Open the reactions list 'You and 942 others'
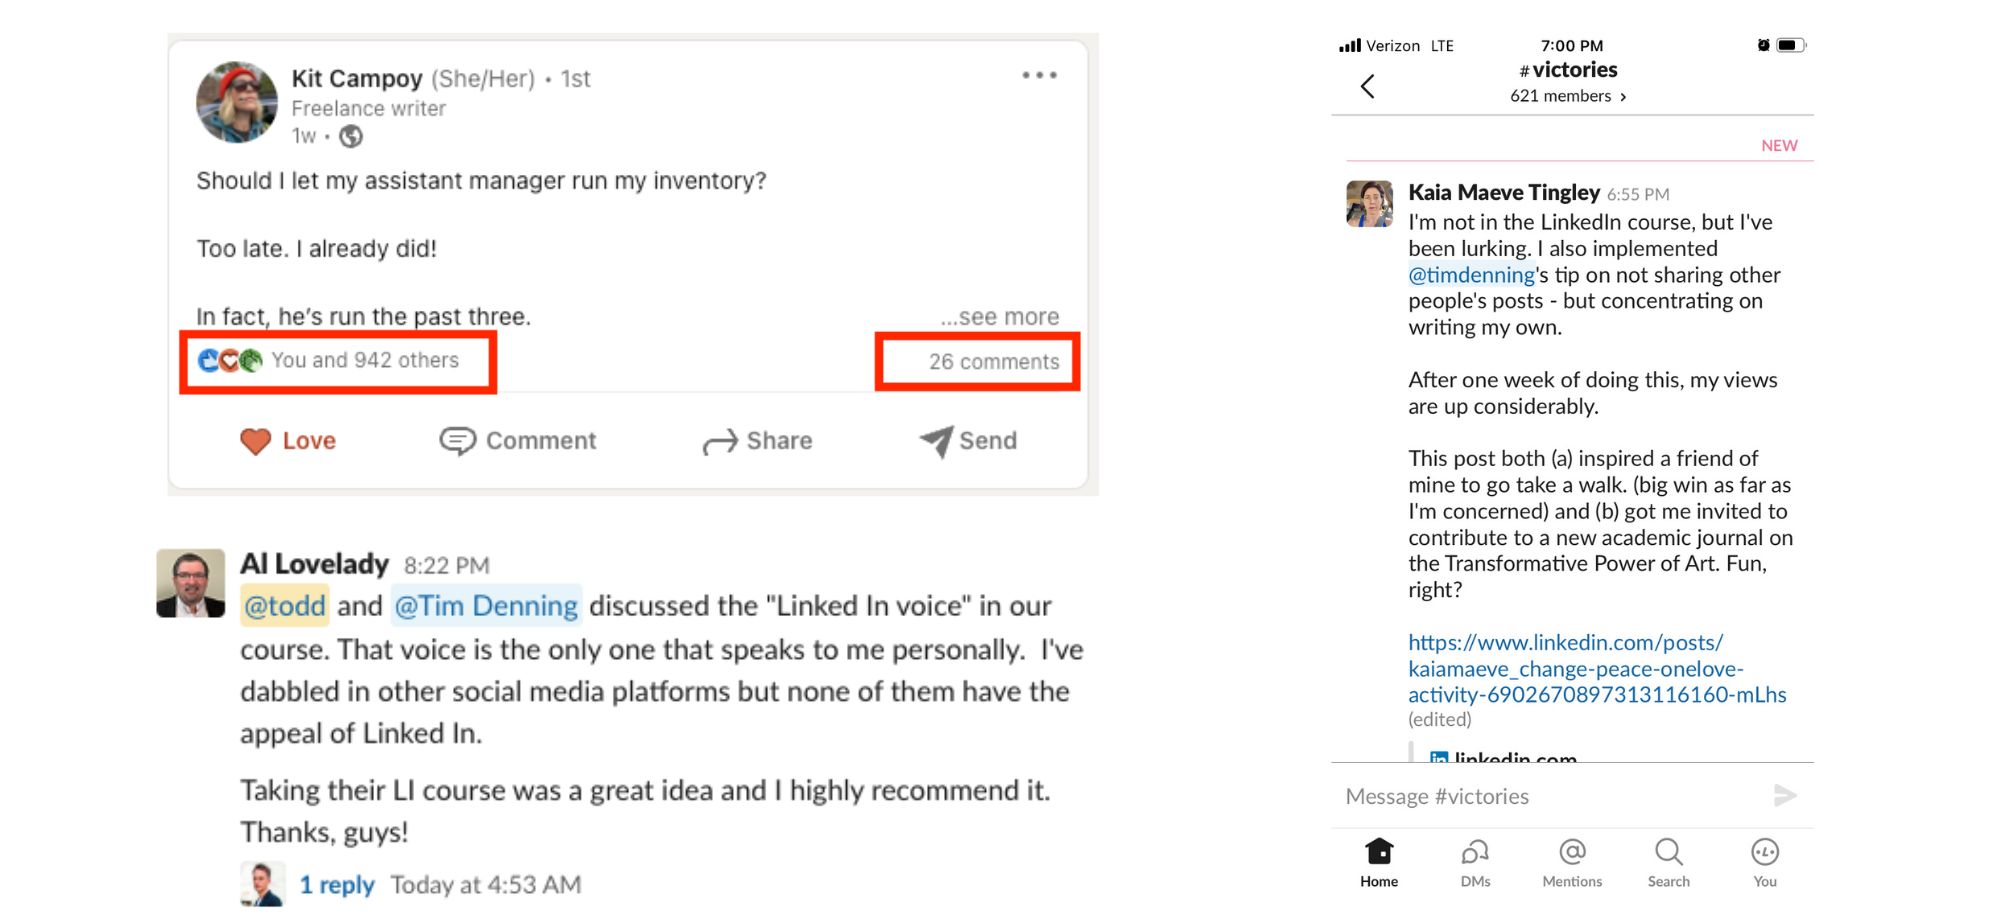 point(365,360)
